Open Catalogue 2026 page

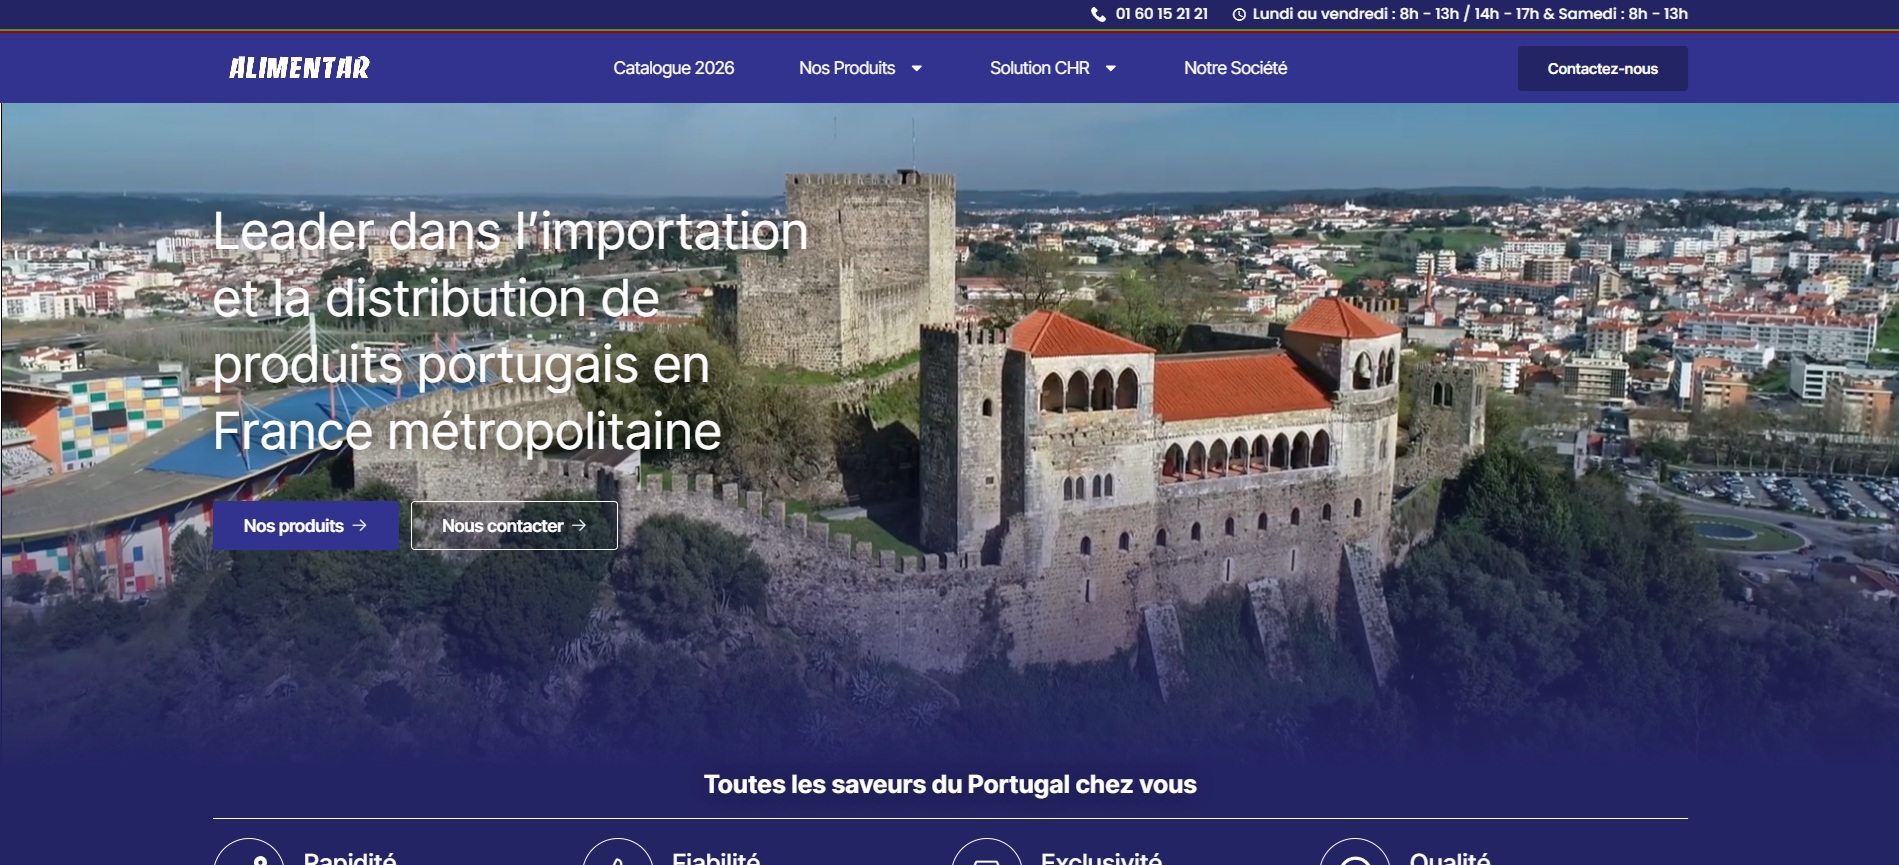[674, 68]
